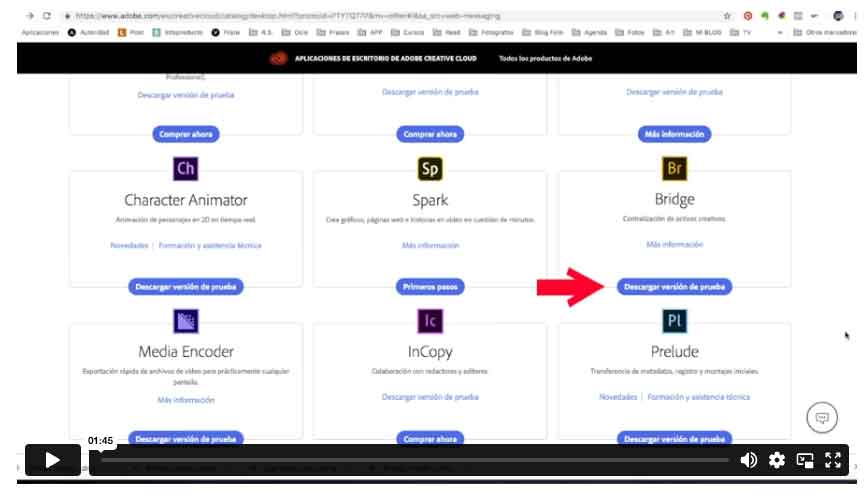
Task: Download Character Animator trial version button
Action: (x=185, y=286)
